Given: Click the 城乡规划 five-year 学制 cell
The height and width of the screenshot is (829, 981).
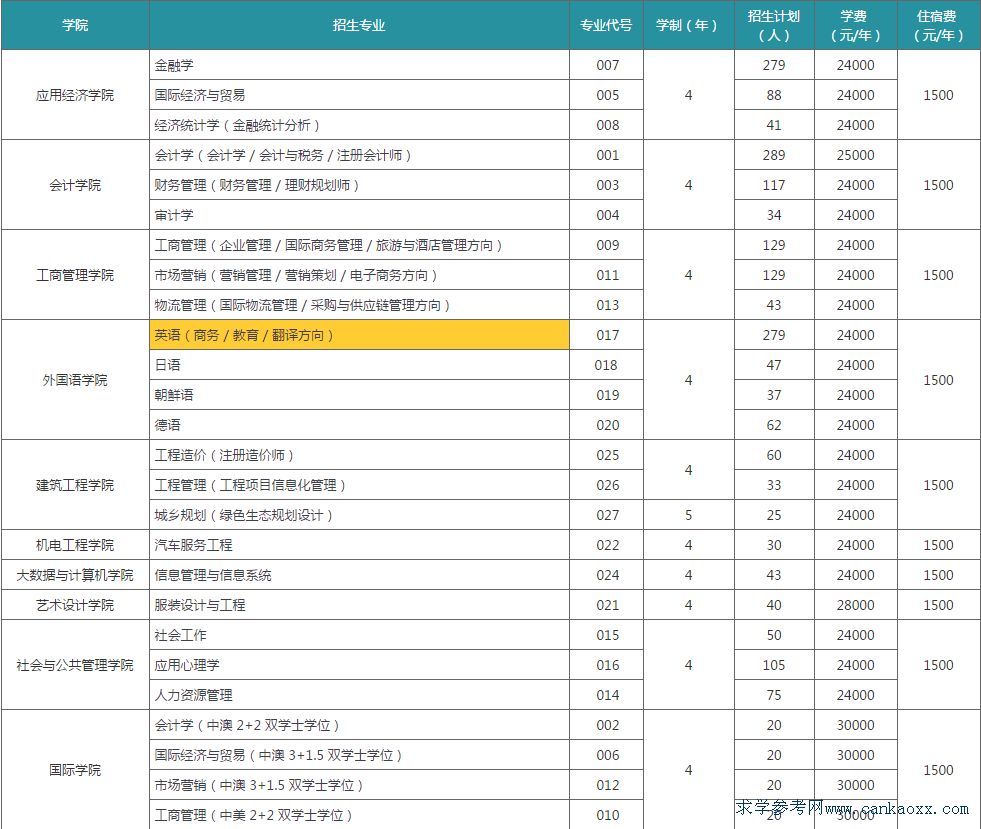Looking at the screenshot, I should click(x=687, y=515).
